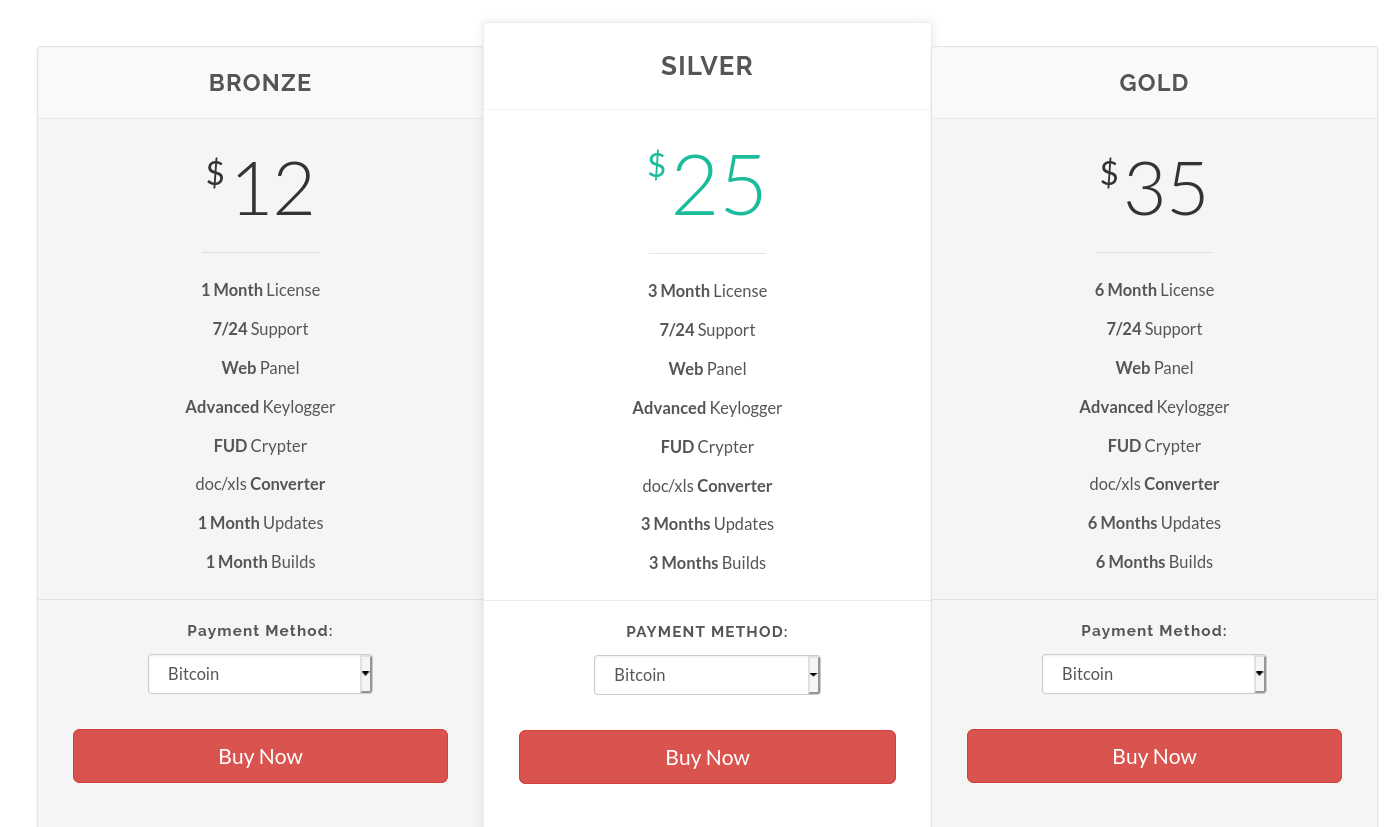Click the $35 Gold price
Image resolution: width=1400 pixels, height=827 pixels.
click(x=1154, y=185)
